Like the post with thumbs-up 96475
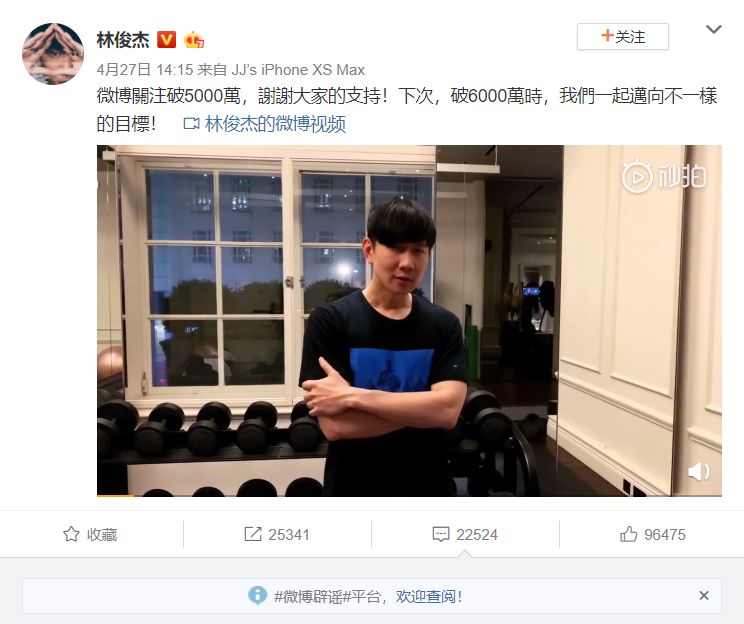744x624 pixels. click(653, 534)
